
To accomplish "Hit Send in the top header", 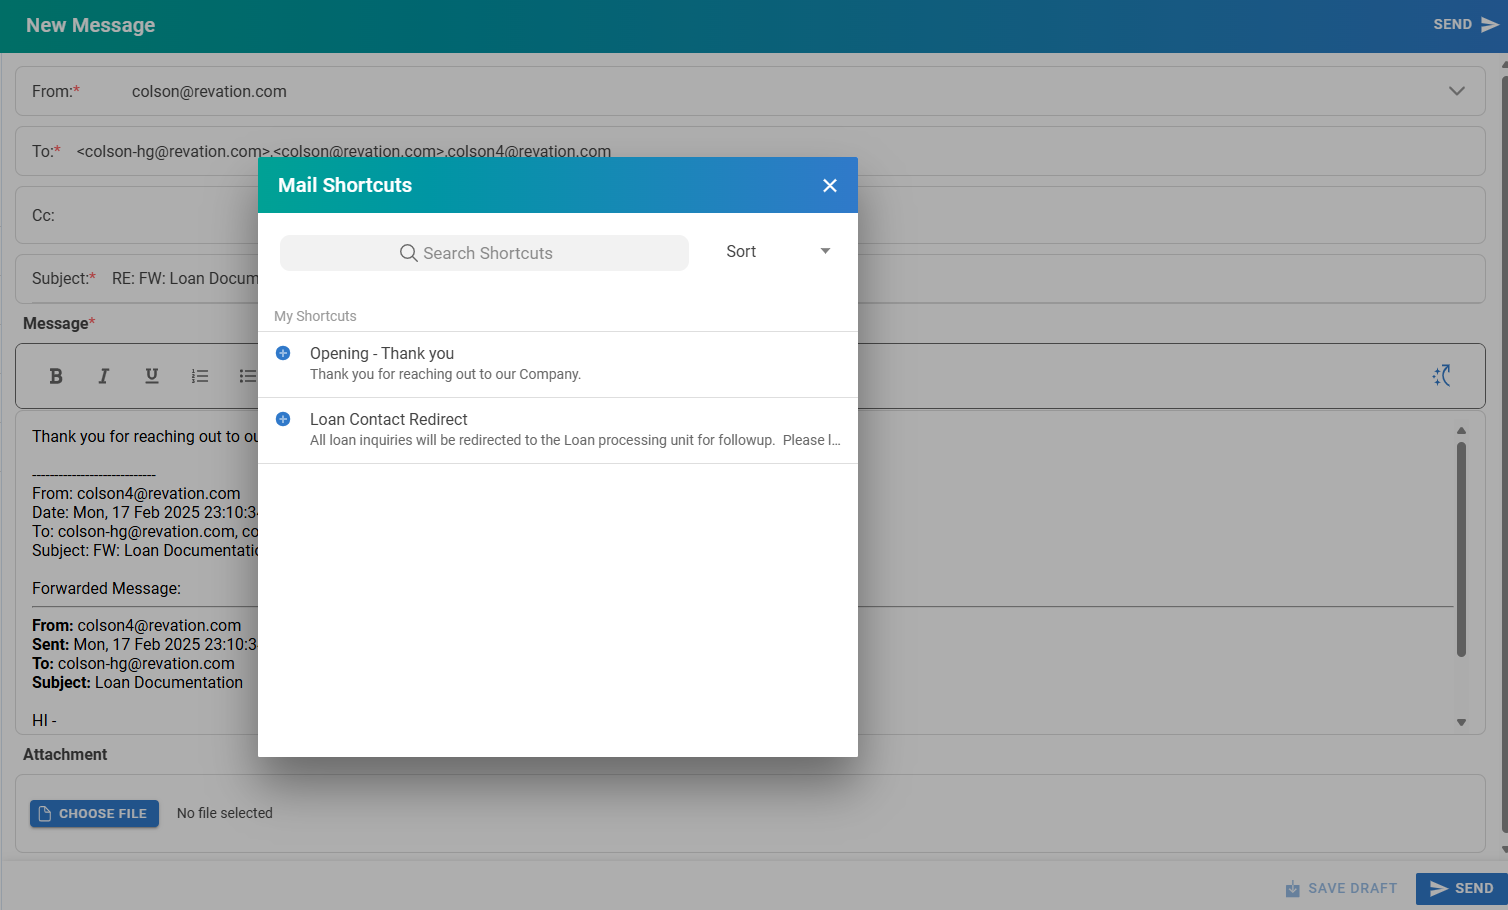I will click(1465, 25).
